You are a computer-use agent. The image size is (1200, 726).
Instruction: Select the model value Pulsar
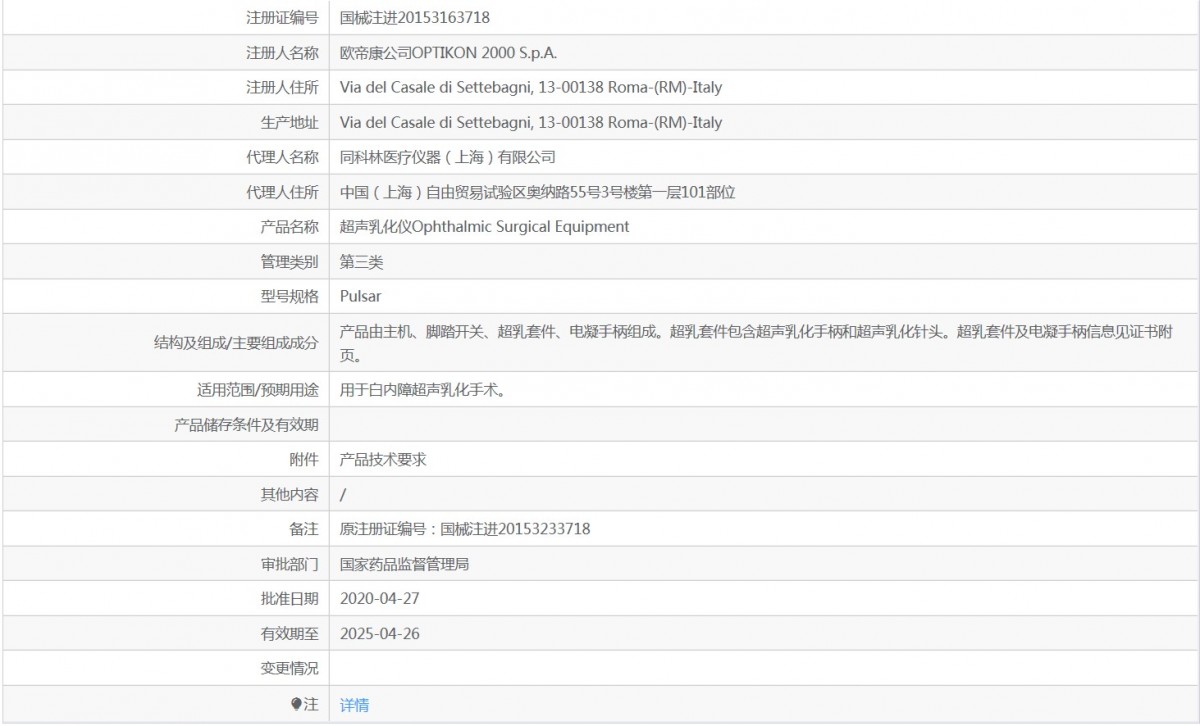click(x=360, y=296)
